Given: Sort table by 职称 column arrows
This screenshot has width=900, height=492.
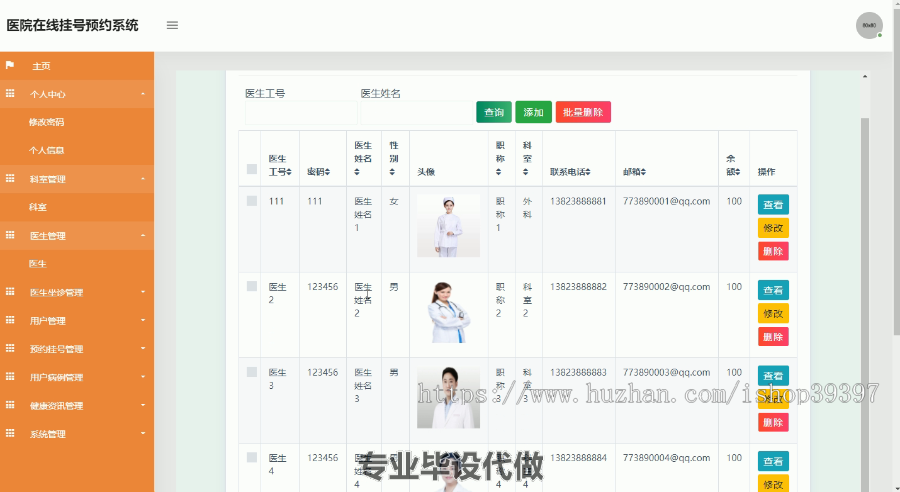Looking at the screenshot, I should (498, 172).
